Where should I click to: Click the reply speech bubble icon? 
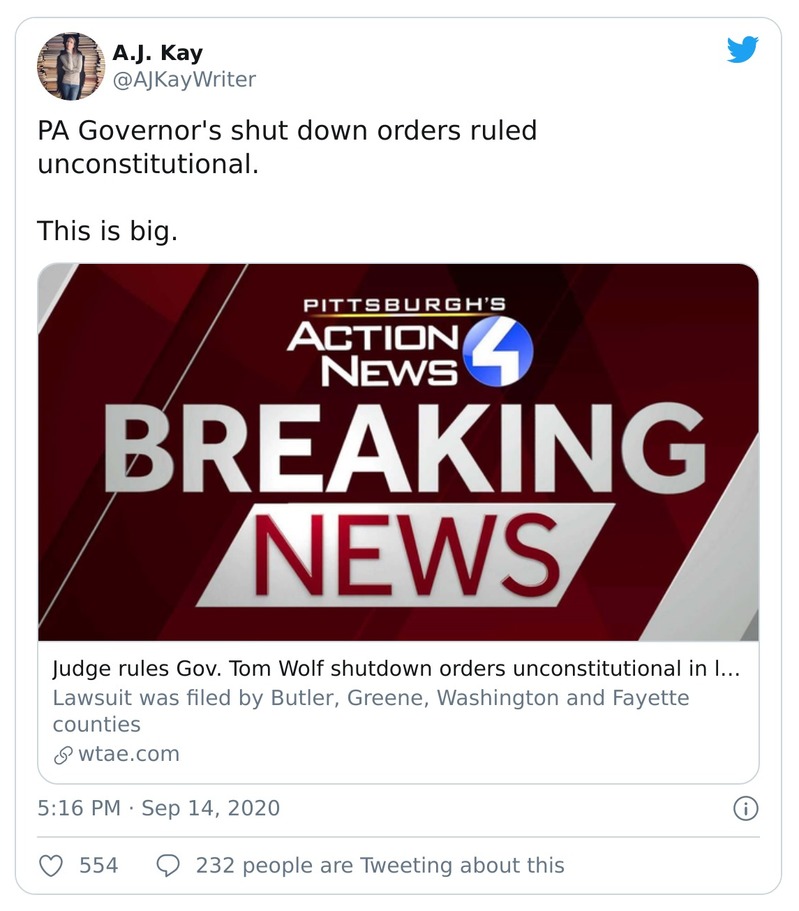pos(169,865)
